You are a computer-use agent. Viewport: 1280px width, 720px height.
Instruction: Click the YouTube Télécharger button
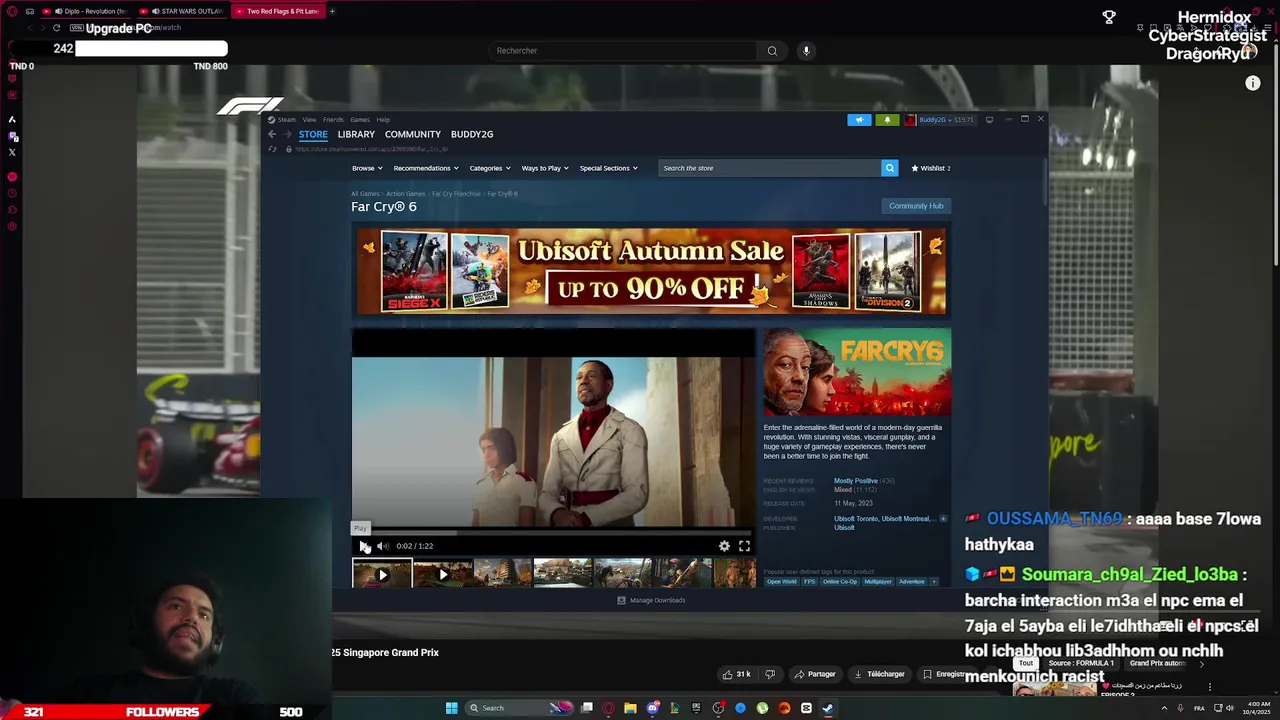[x=879, y=675]
